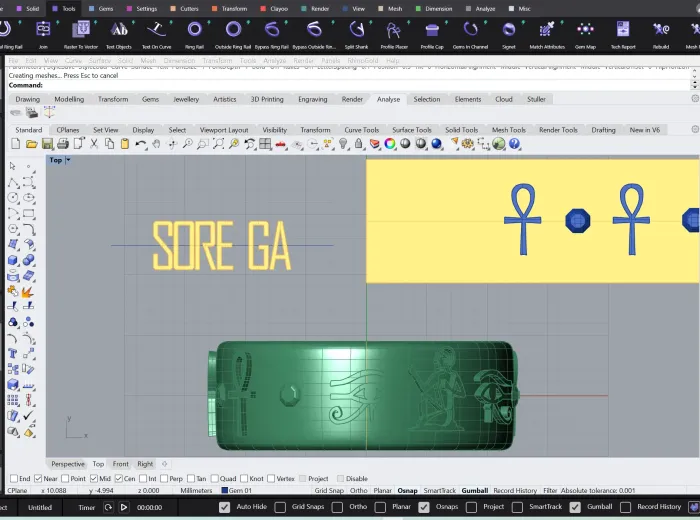Viewport: 700px width, 520px height.
Task: Create a new file in Standard toolbar
Action: click(x=16, y=144)
